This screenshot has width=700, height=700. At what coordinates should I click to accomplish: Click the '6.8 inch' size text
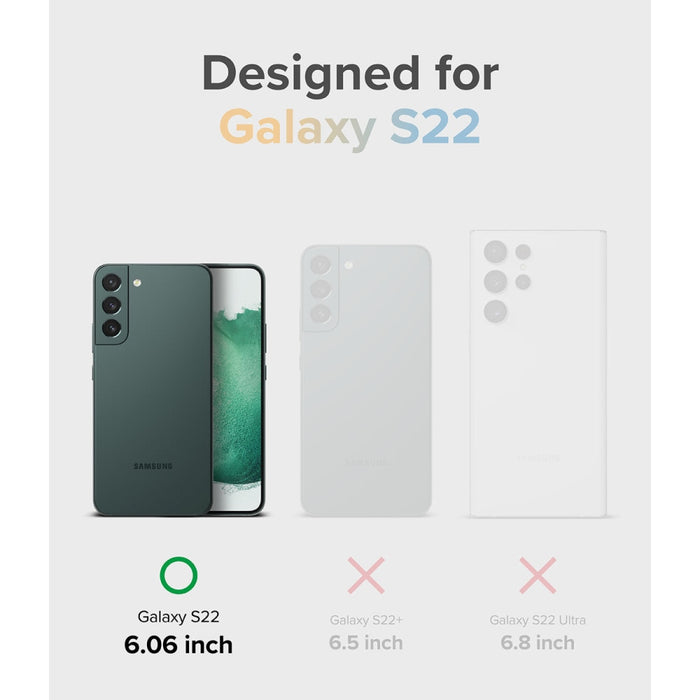pos(538,643)
